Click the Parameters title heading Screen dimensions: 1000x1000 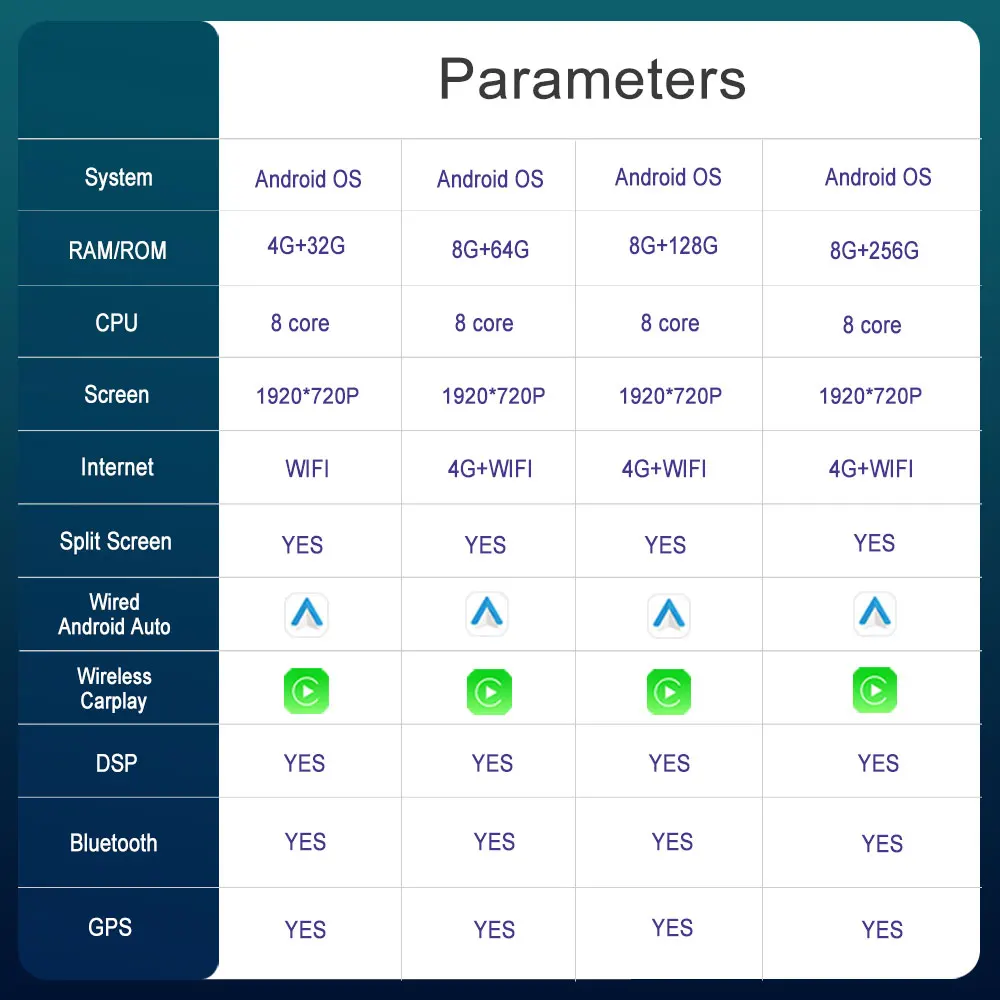[592, 78]
